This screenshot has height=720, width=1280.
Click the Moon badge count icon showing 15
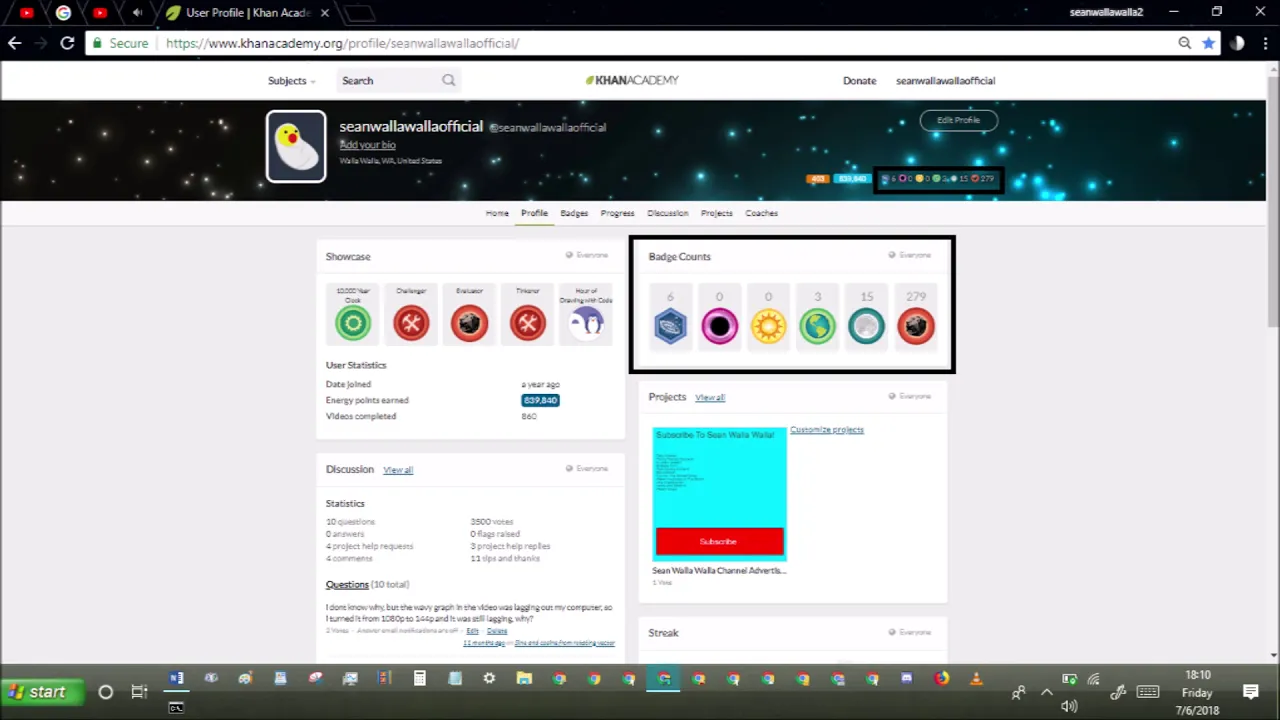click(x=866, y=326)
